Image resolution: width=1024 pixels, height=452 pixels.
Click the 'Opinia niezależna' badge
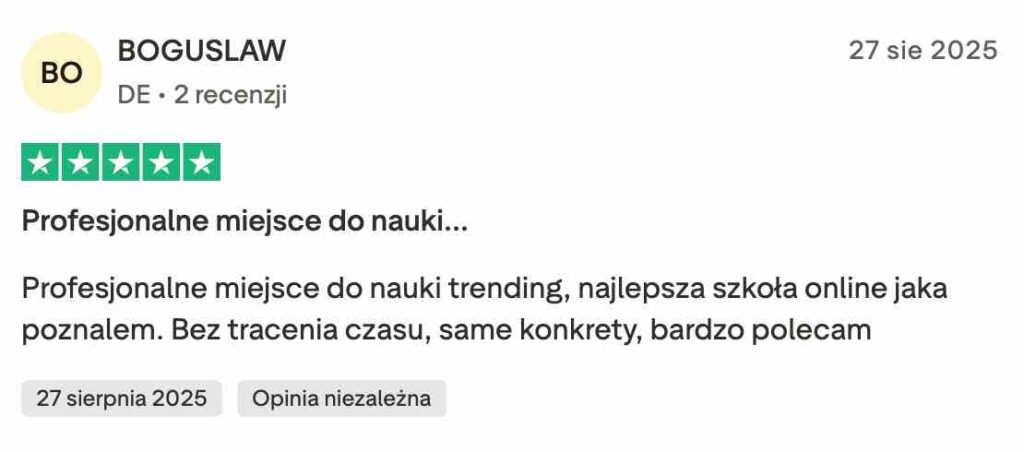(x=341, y=398)
